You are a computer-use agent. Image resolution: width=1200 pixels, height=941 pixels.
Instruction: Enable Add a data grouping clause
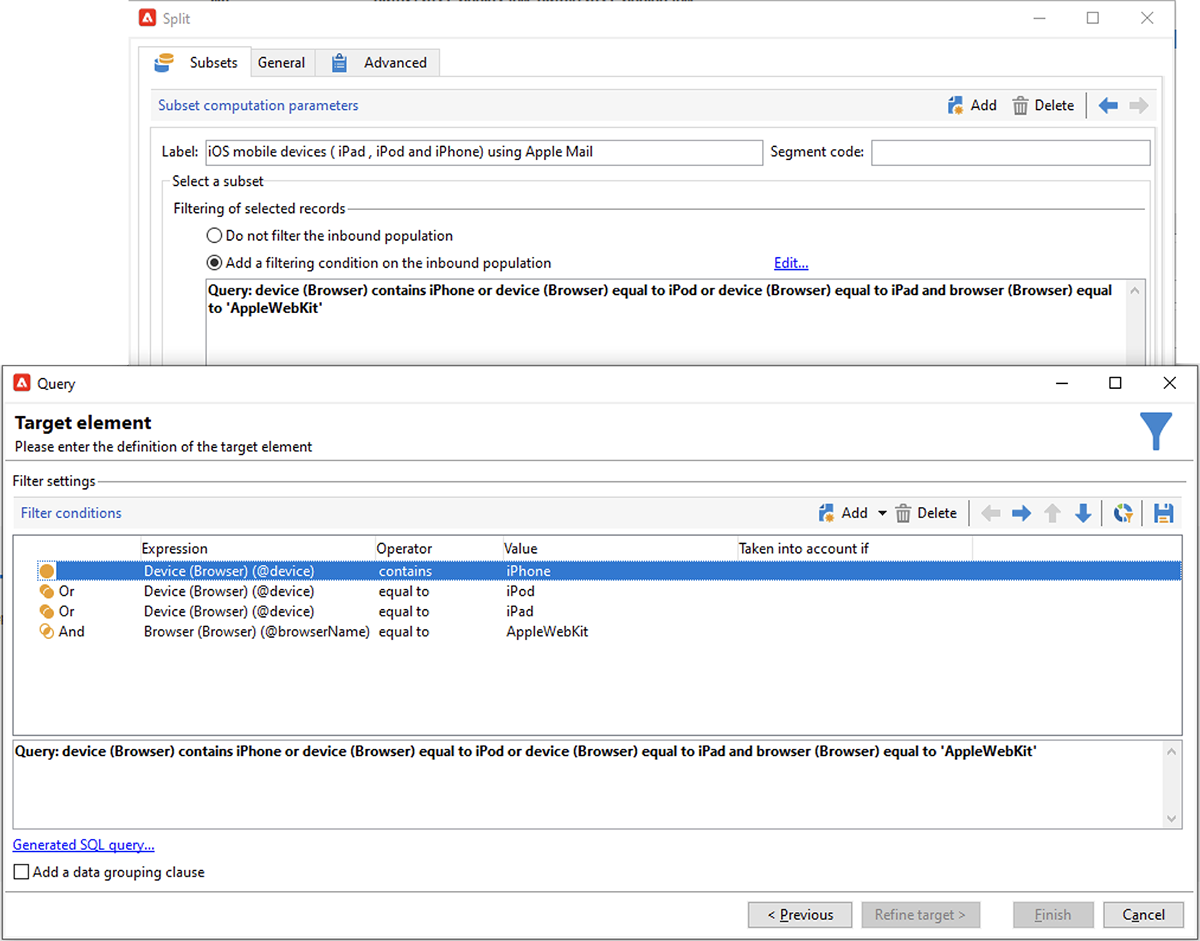tap(21, 872)
